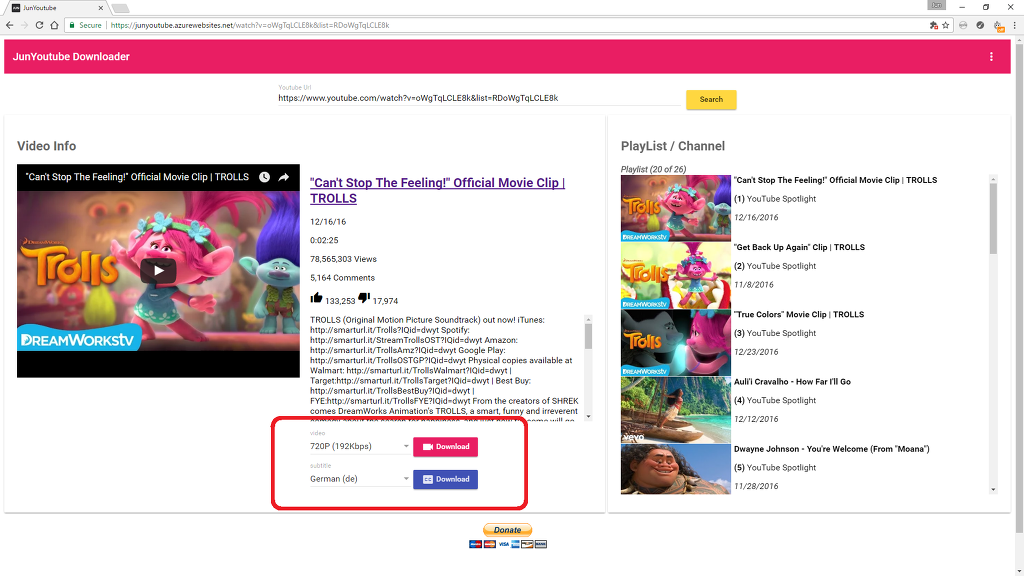Select the "Can't Stop The Feeling!" playlist thumbnail

point(676,208)
